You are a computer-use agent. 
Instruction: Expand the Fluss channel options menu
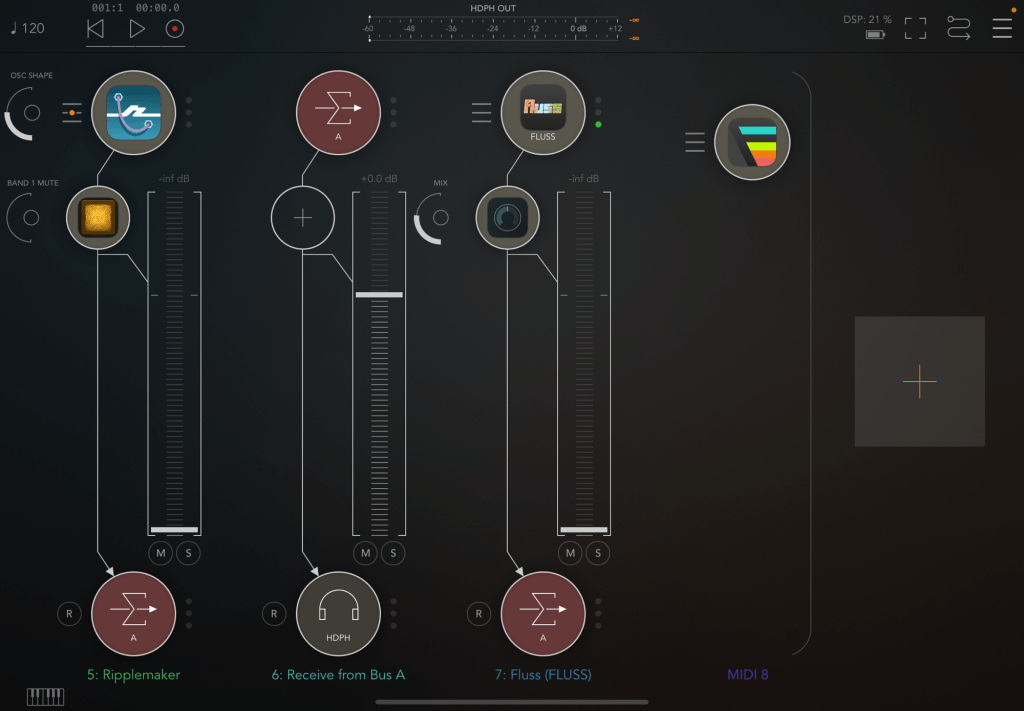click(481, 113)
